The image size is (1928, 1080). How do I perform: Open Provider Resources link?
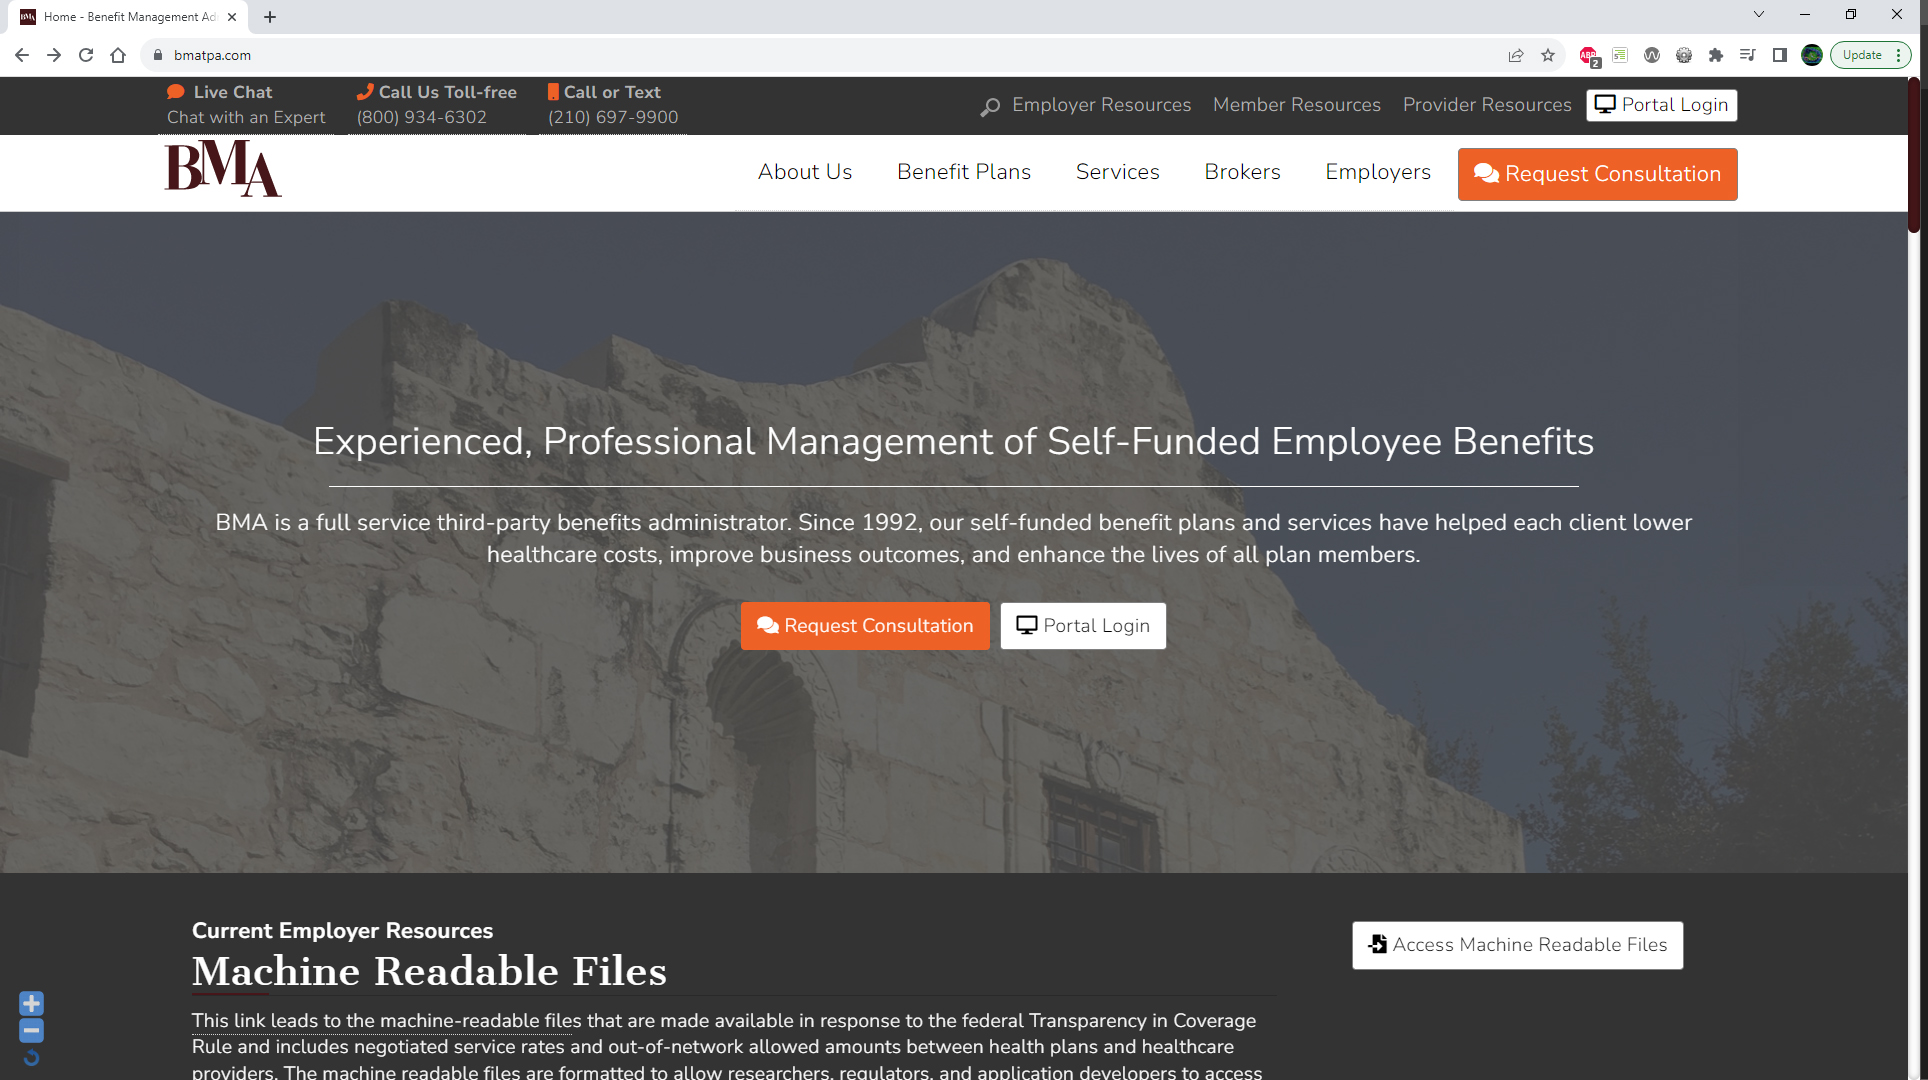coord(1487,105)
